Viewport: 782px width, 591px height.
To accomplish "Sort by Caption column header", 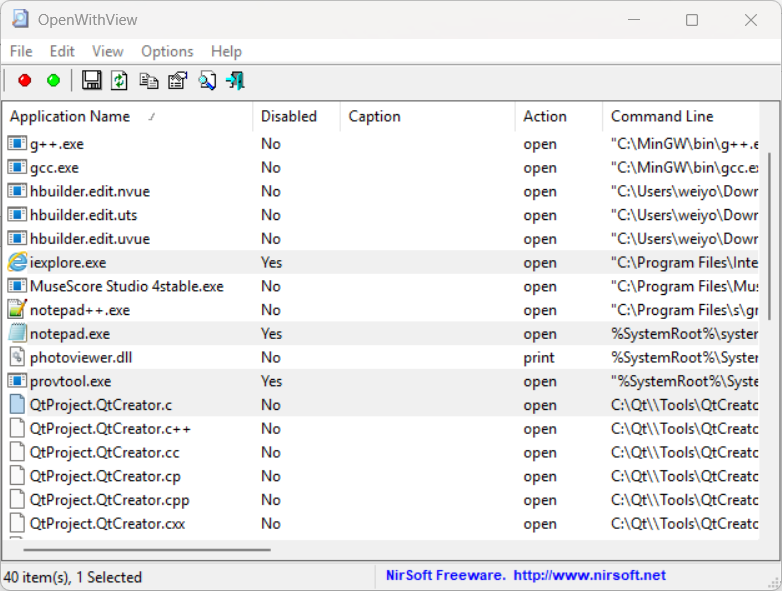I will click(427, 116).
